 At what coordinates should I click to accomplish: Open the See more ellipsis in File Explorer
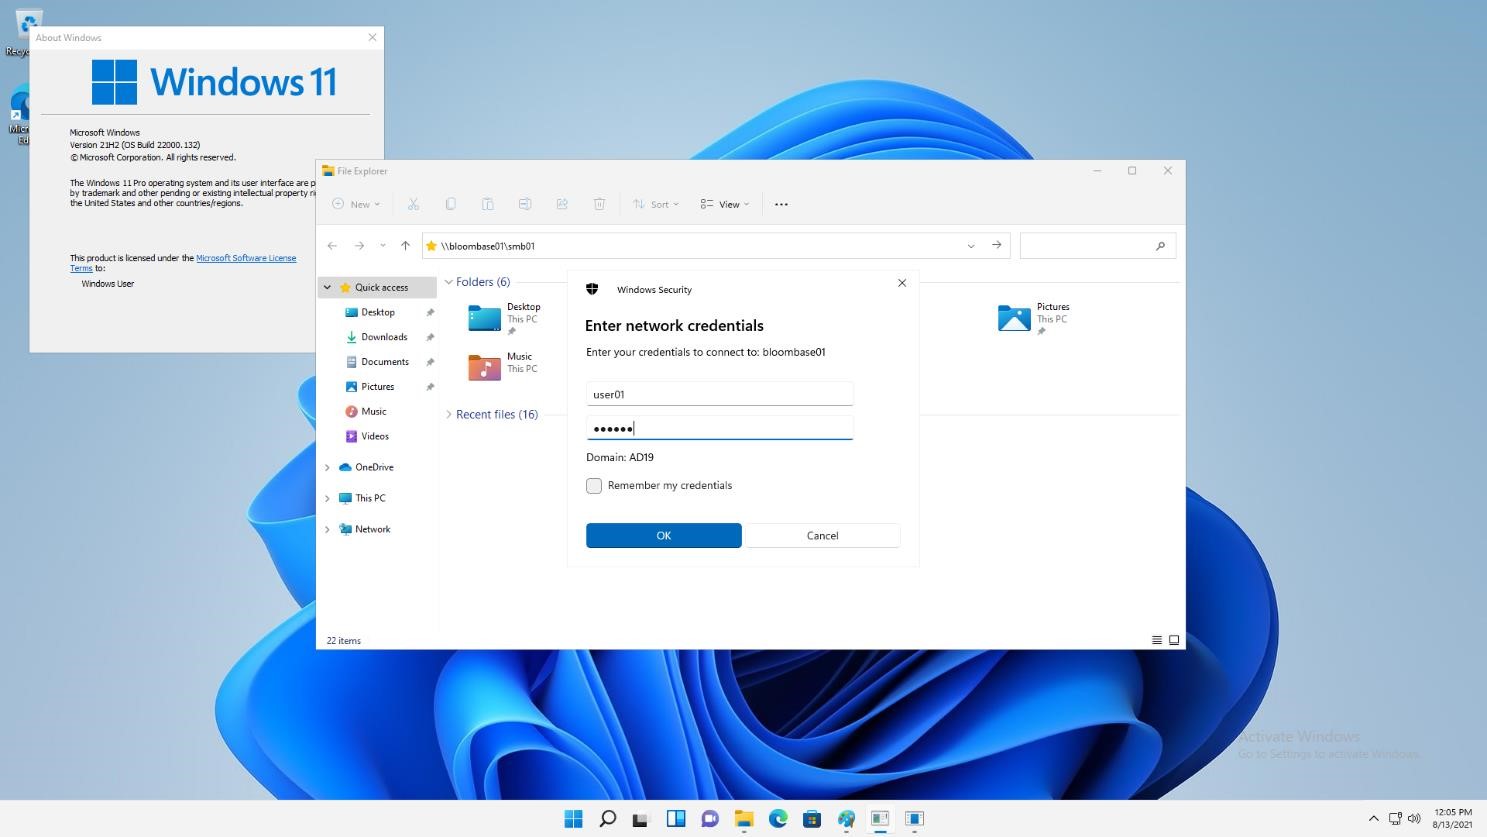pyautogui.click(x=781, y=204)
